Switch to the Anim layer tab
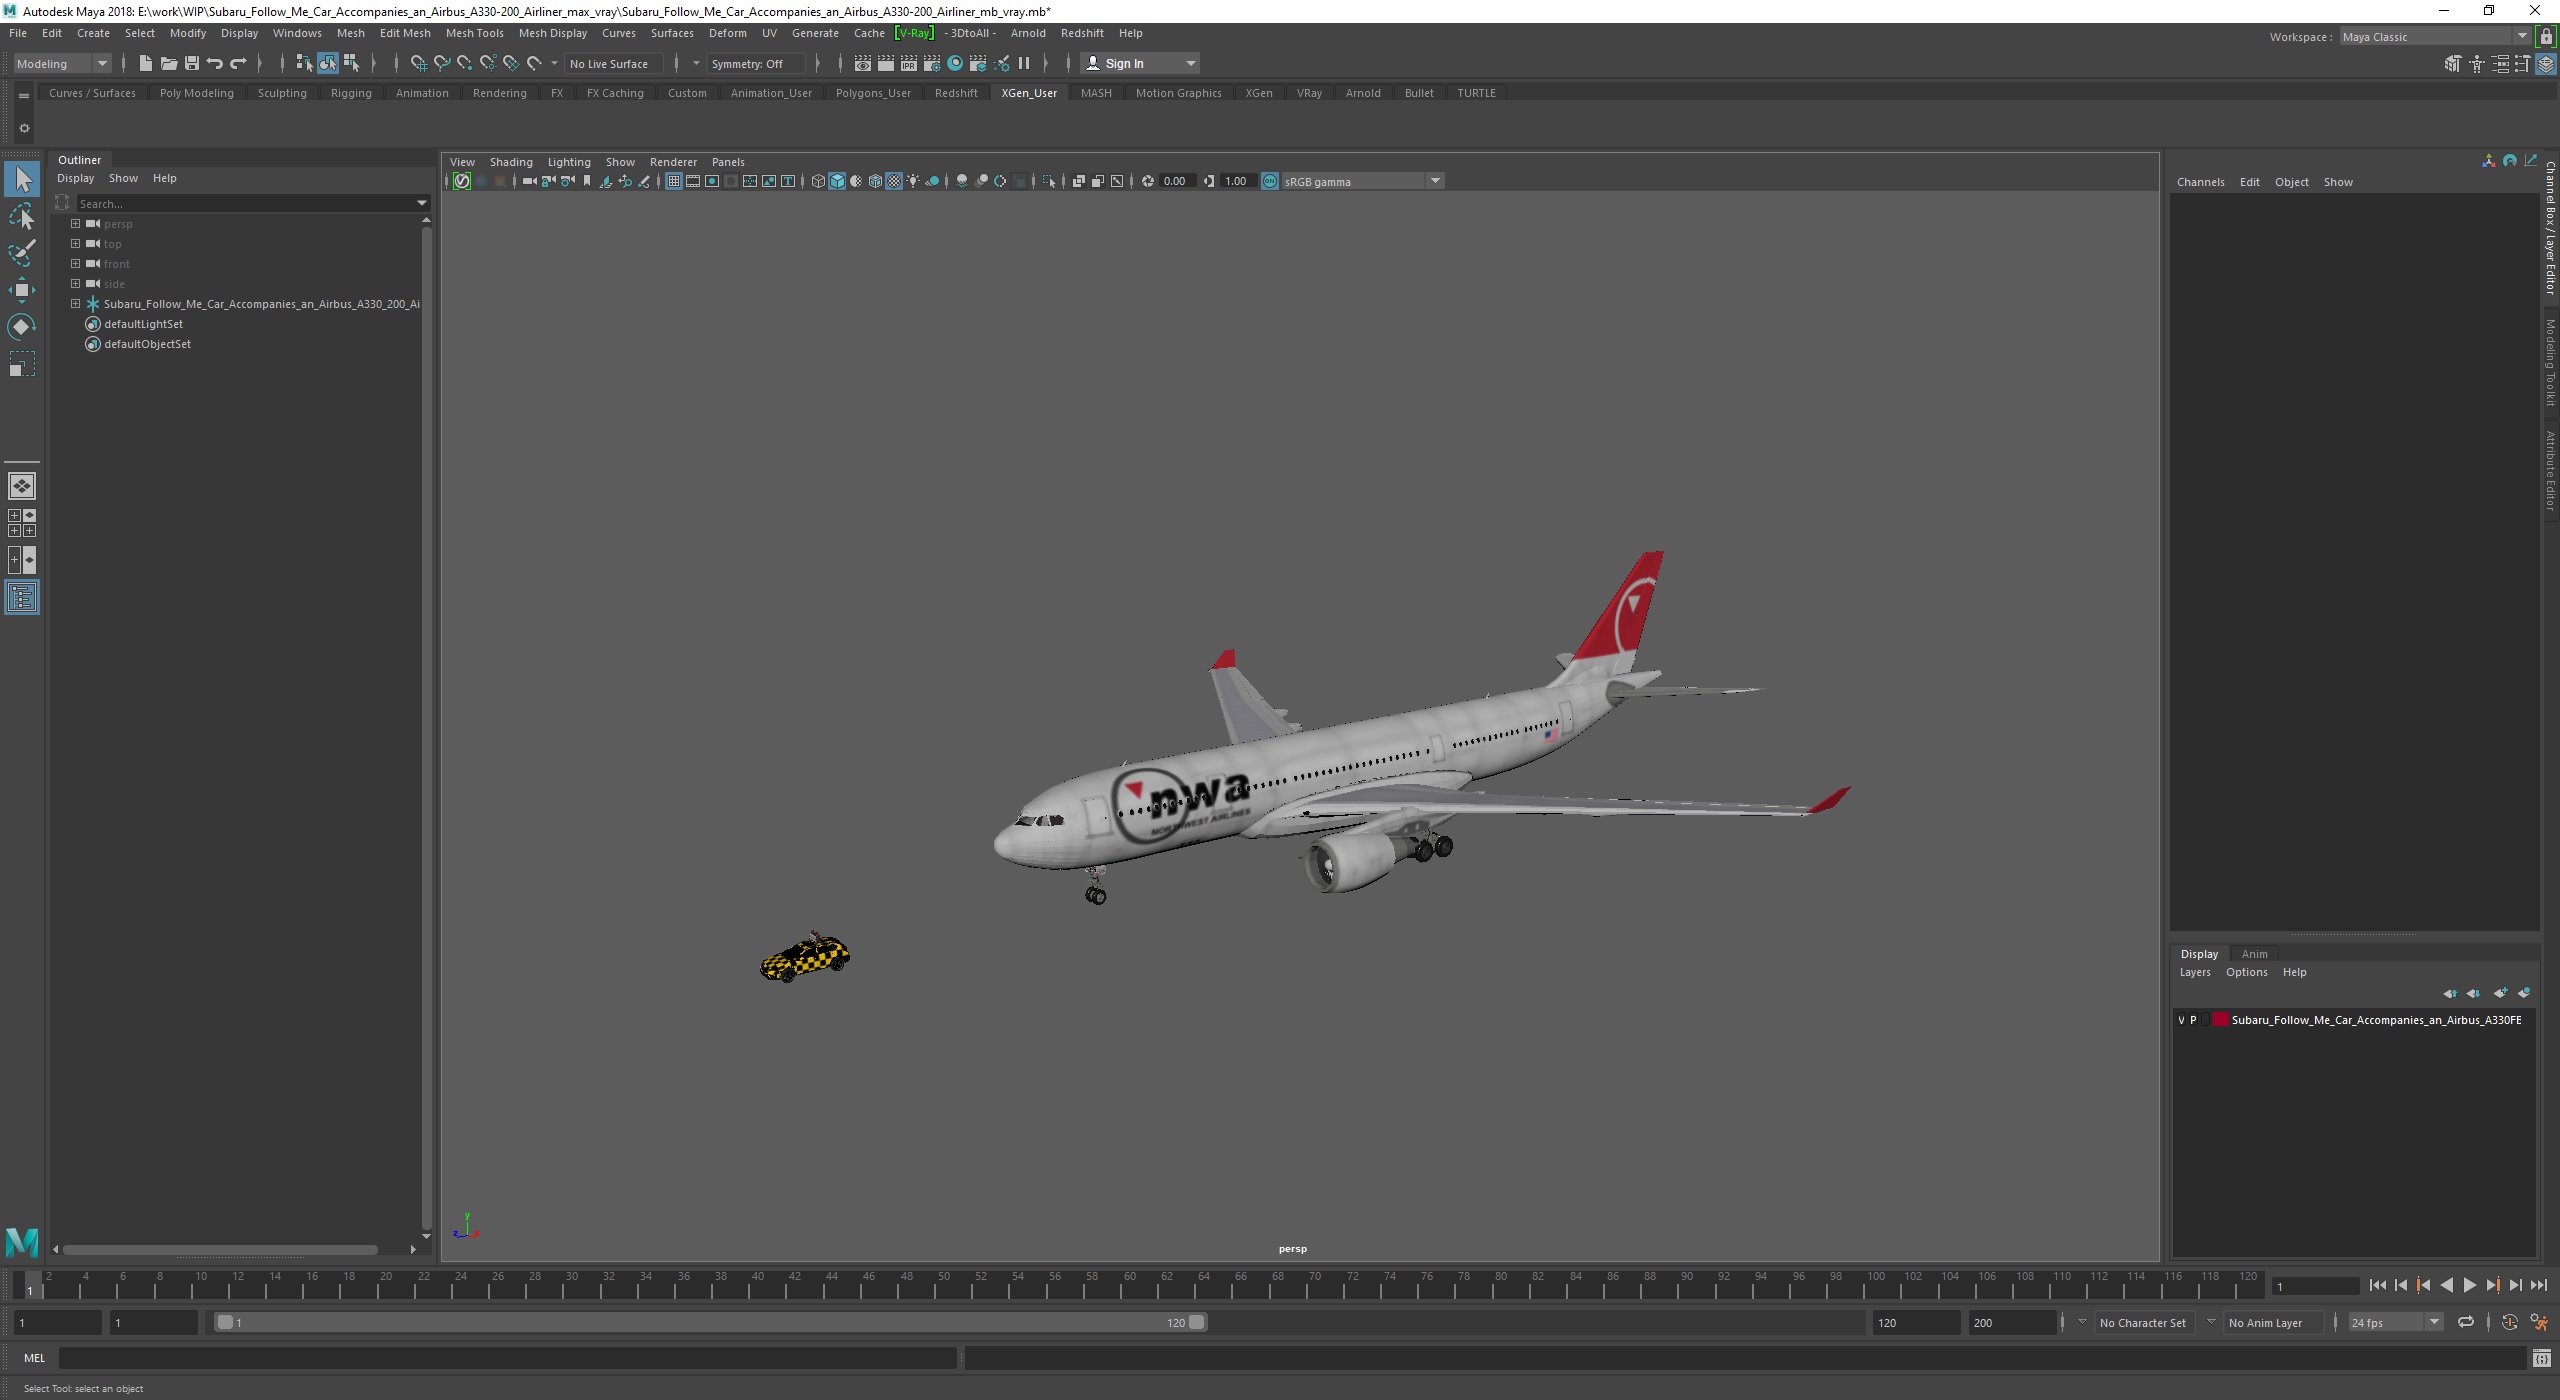2560x1400 pixels. click(x=2254, y=954)
